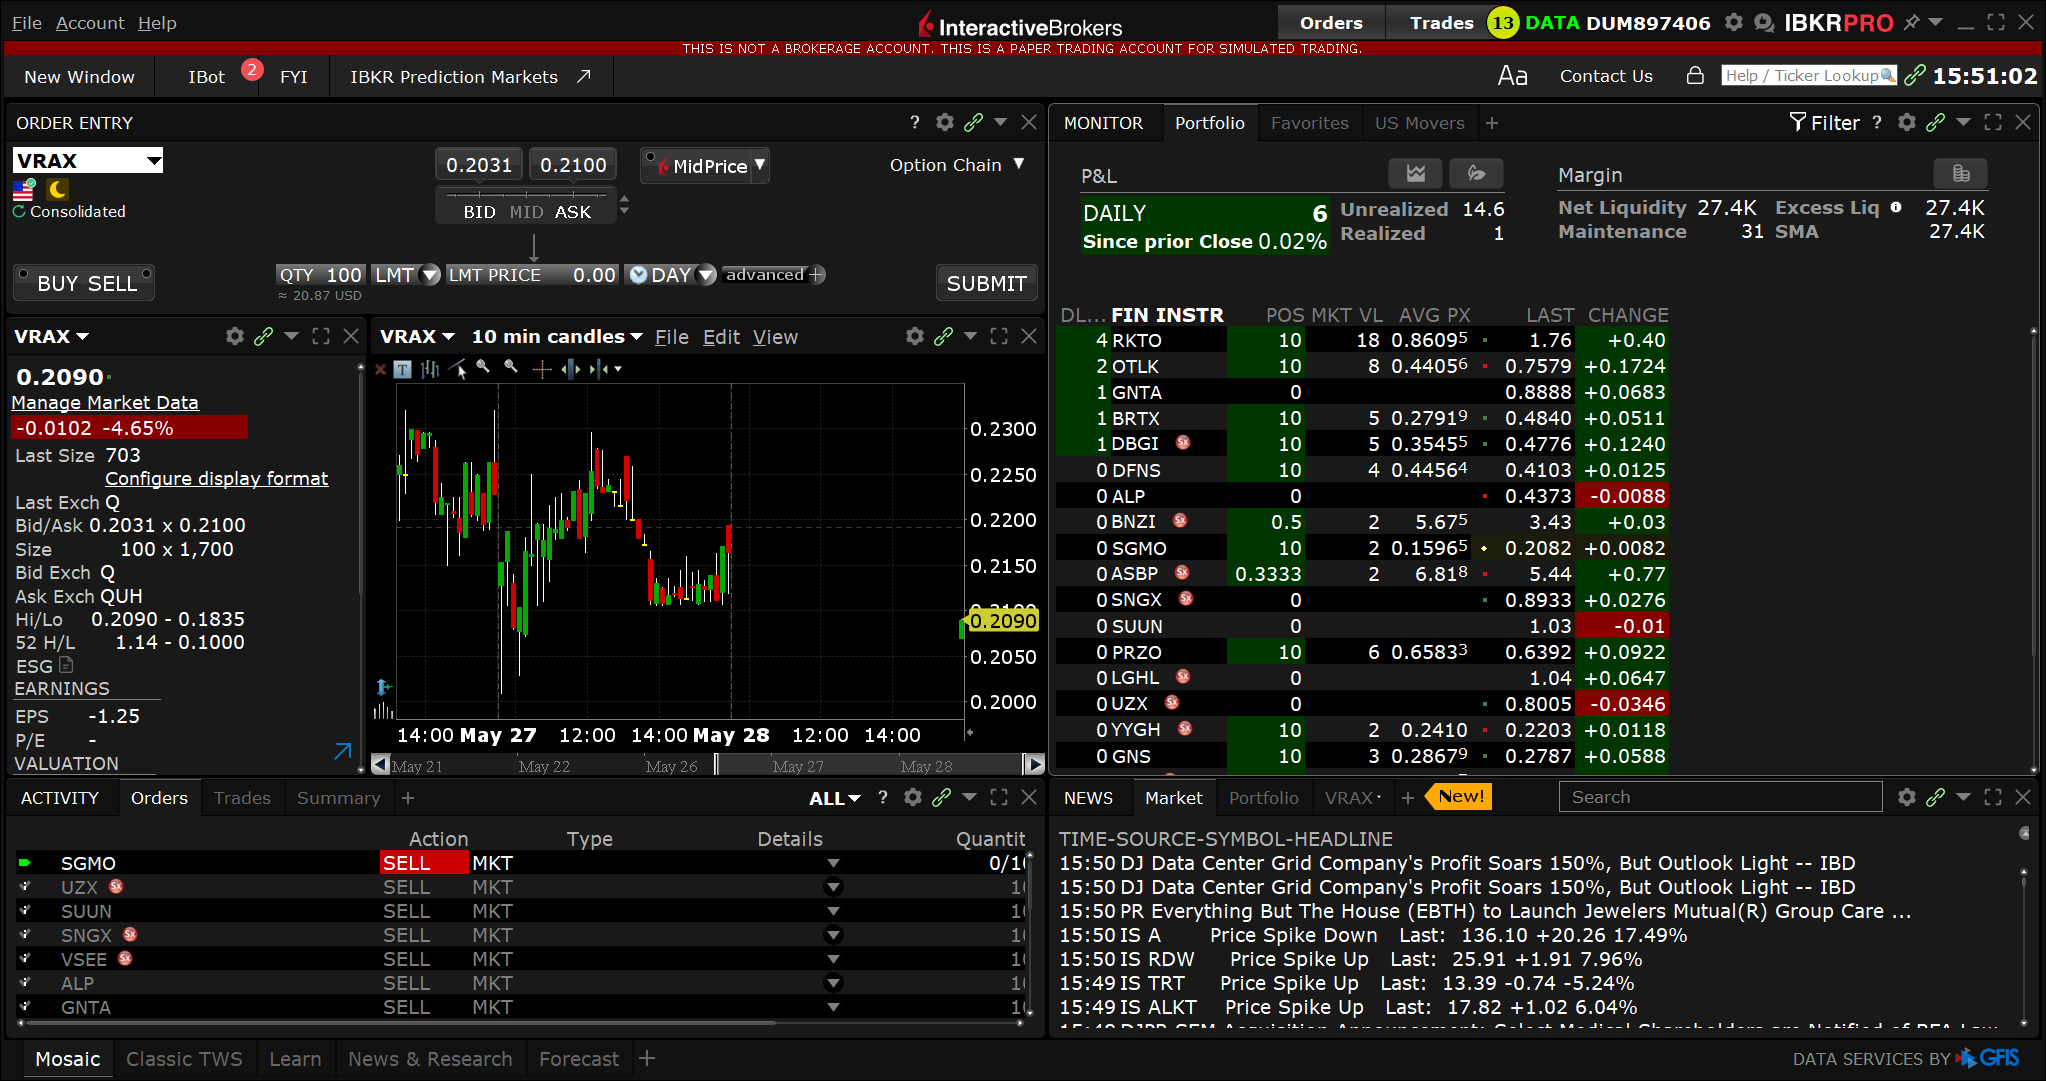Click the News Search input field
2046x1081 pixels.
pyautogui.click(x=1720, y=797)
